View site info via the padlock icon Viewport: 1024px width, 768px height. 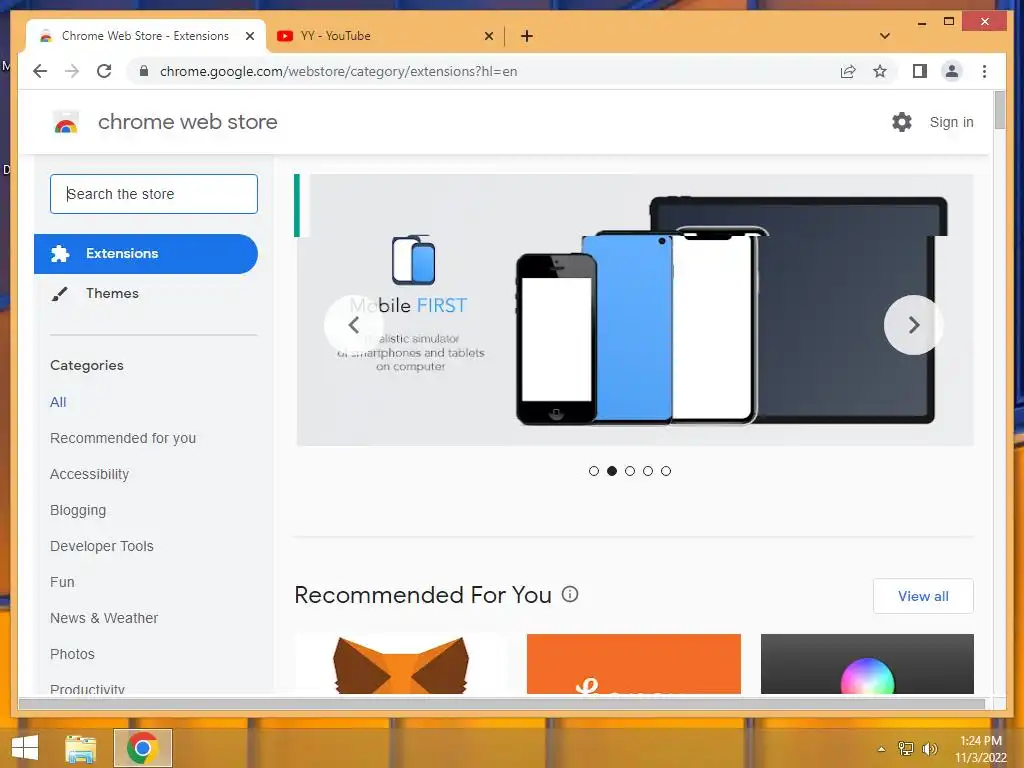(144, 71)
